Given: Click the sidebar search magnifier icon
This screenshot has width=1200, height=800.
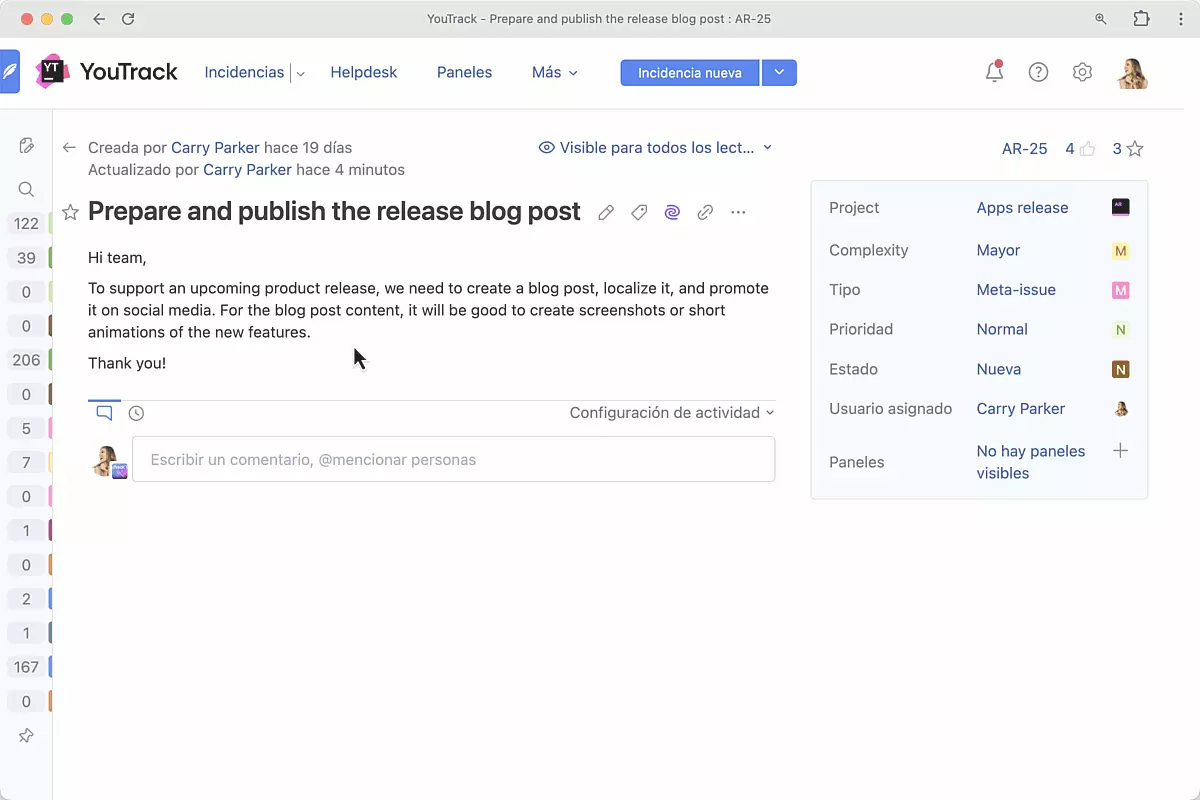Looking at the screenshot, I should tap(27, 189).
